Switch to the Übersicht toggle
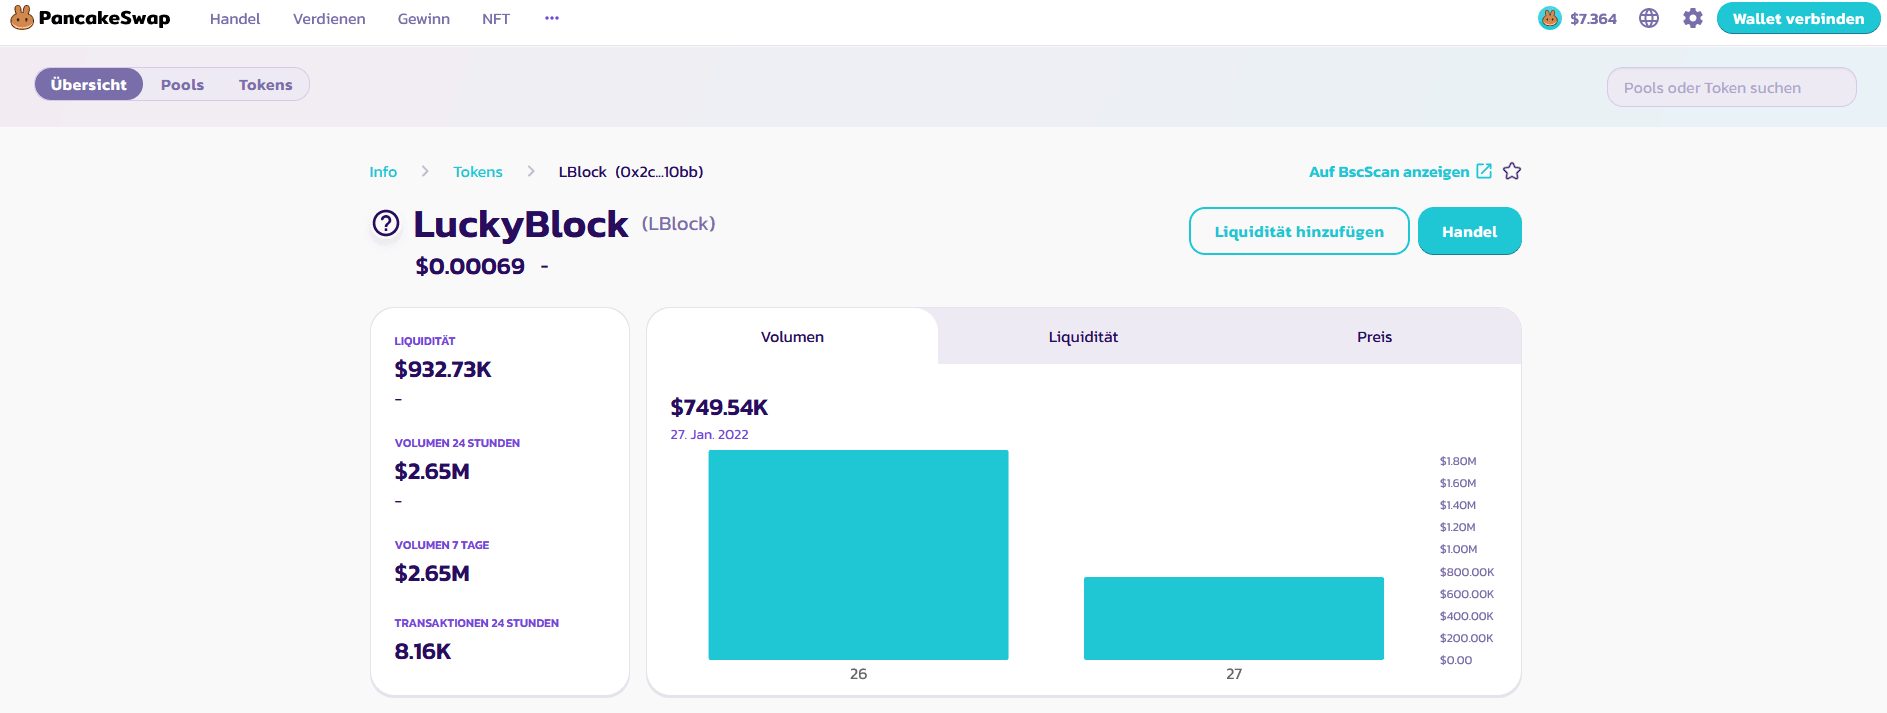The image size is (1887, 713). tap(89, 85)
